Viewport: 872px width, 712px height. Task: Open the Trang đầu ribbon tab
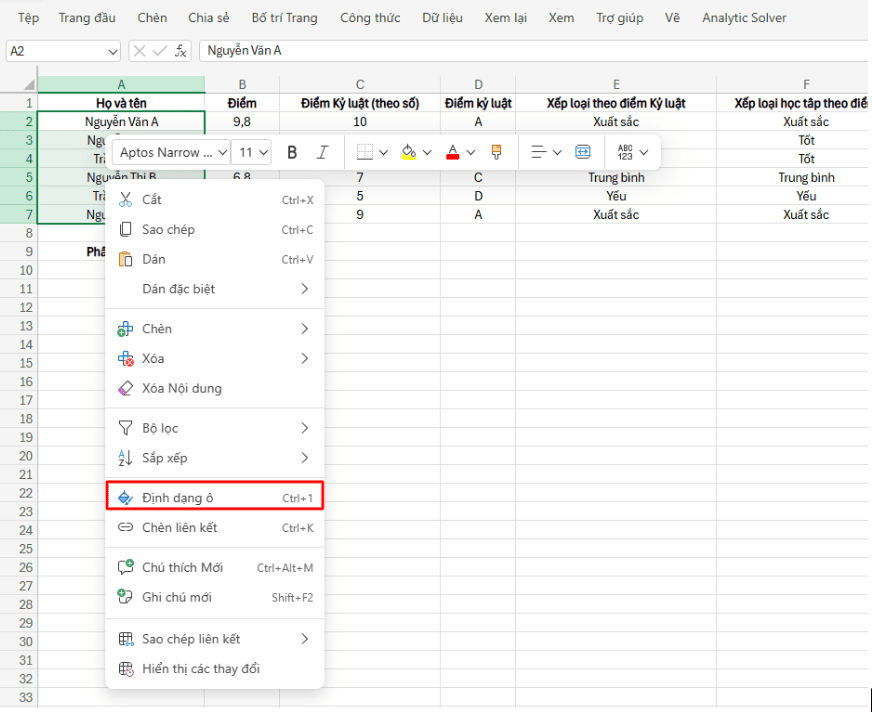[x=87, y=18]
